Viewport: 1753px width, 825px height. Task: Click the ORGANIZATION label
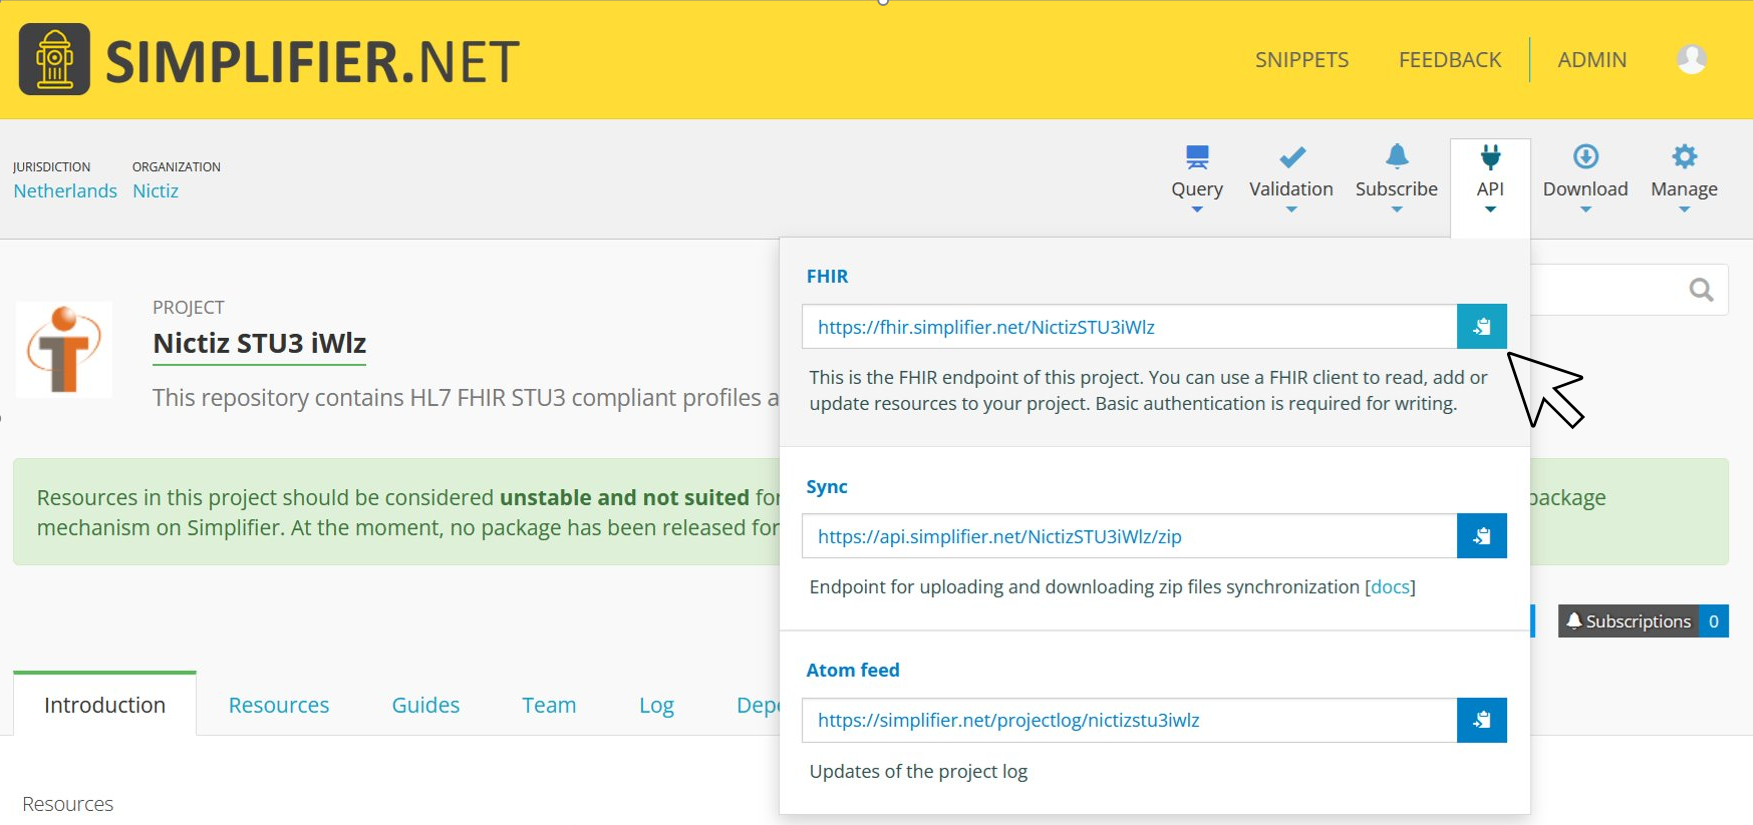(x=176, y=167)
